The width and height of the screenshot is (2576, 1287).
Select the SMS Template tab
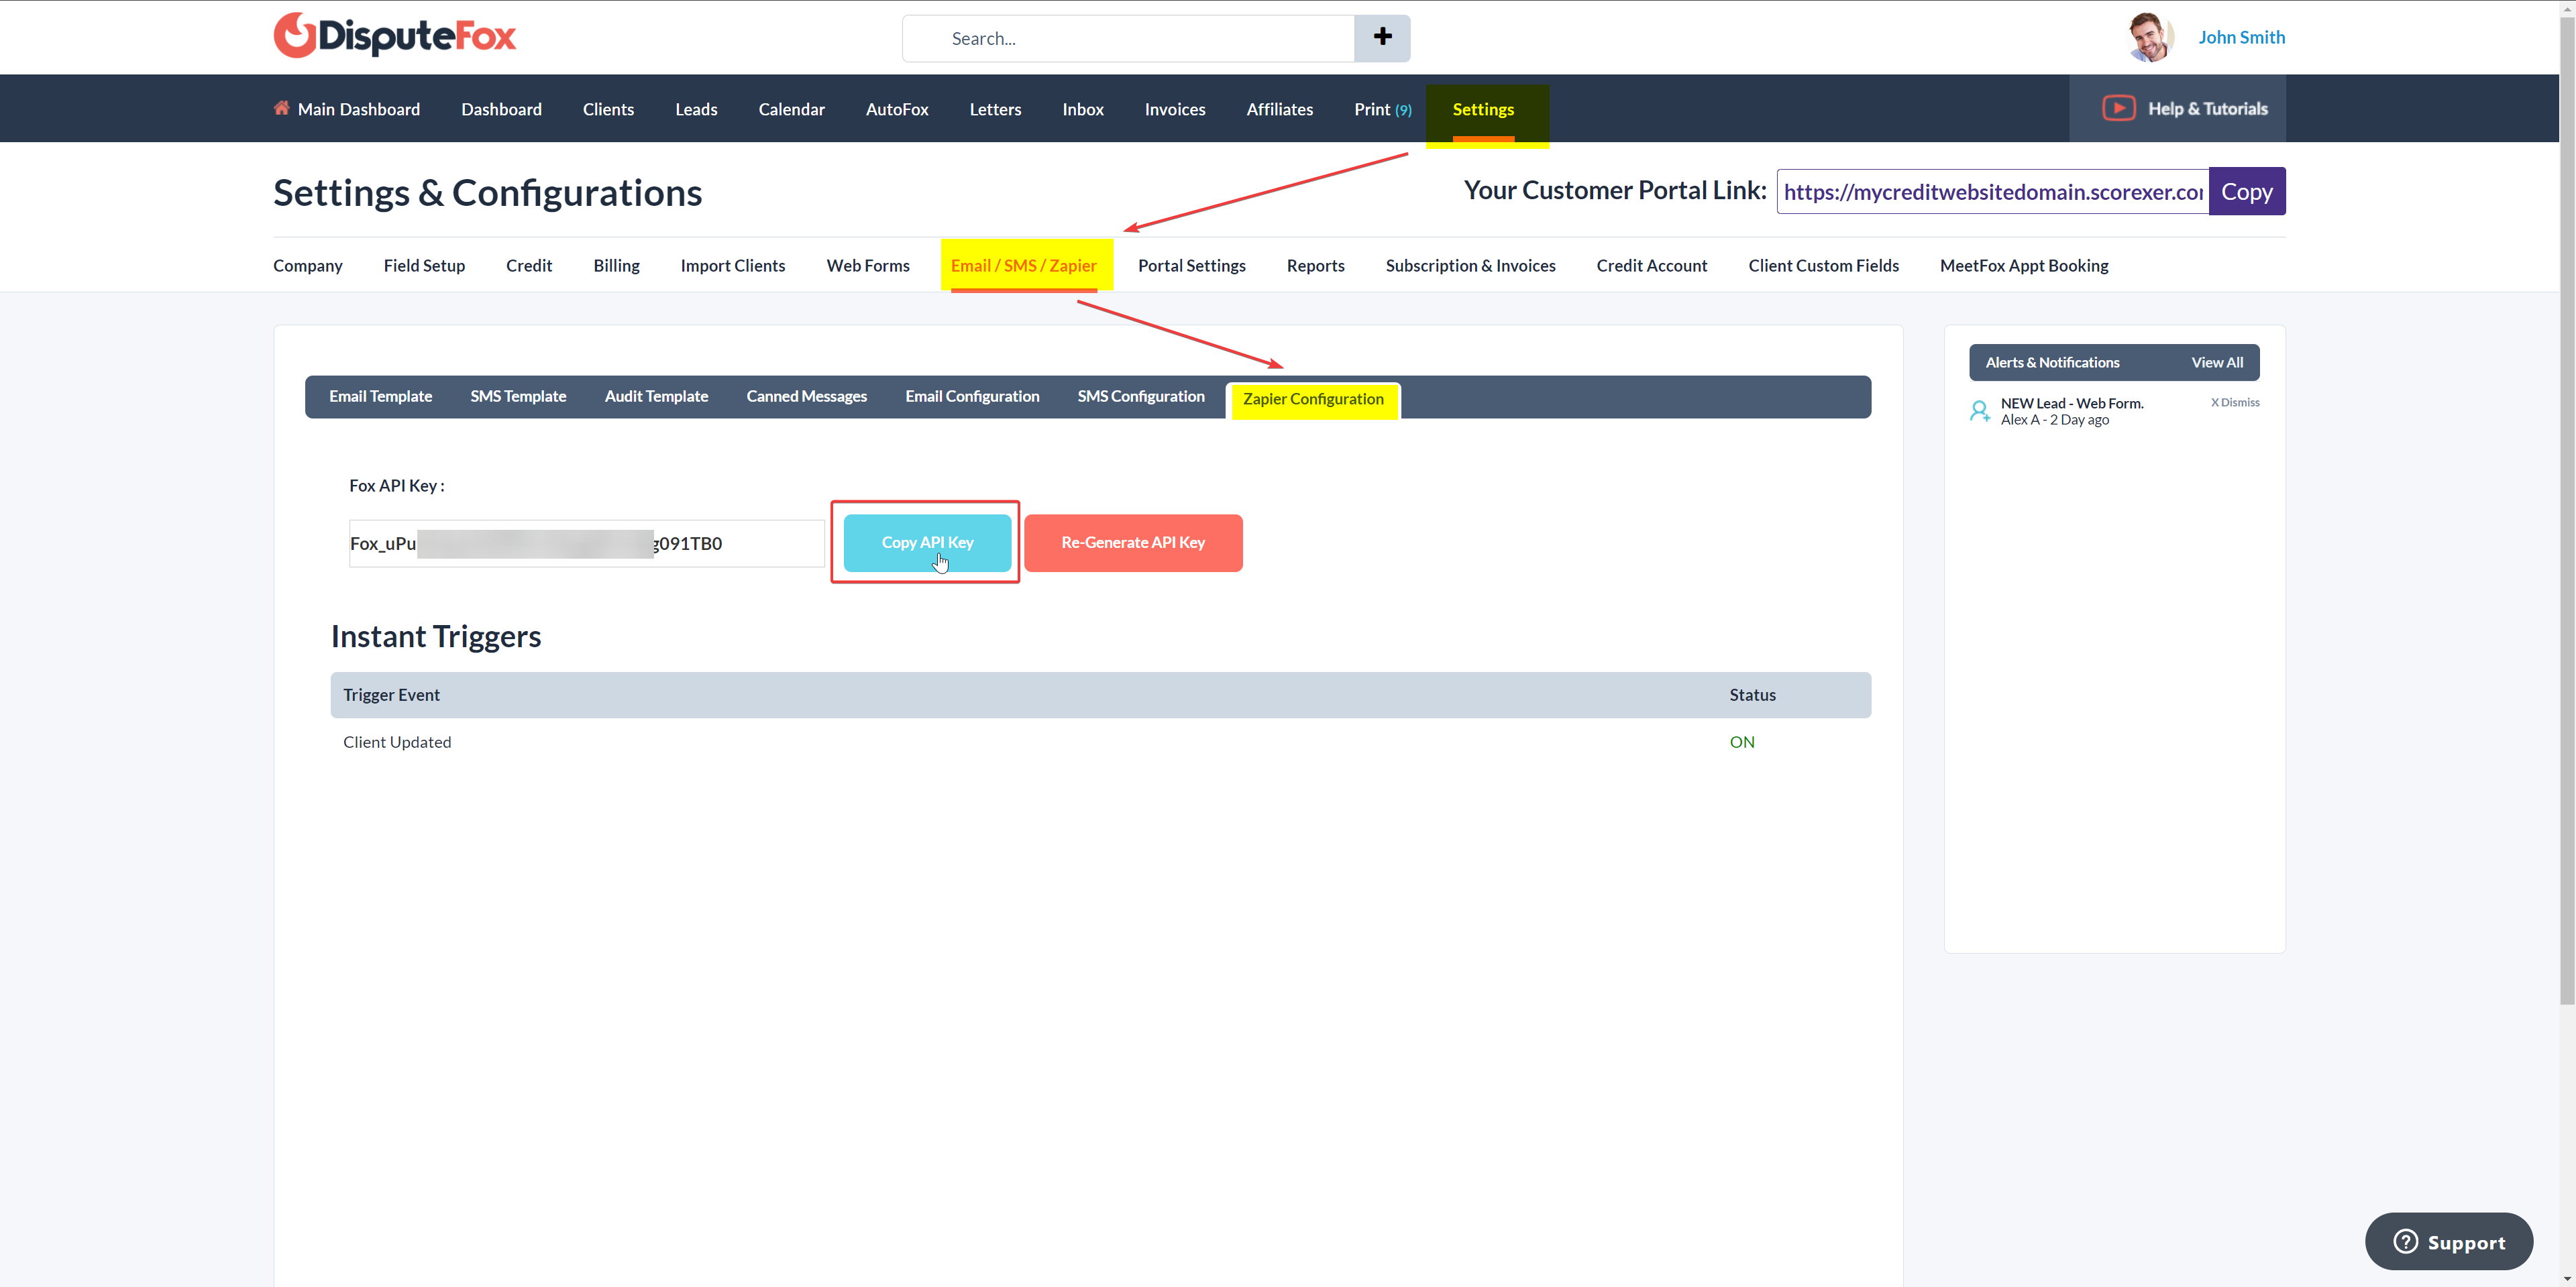(518, 396)
